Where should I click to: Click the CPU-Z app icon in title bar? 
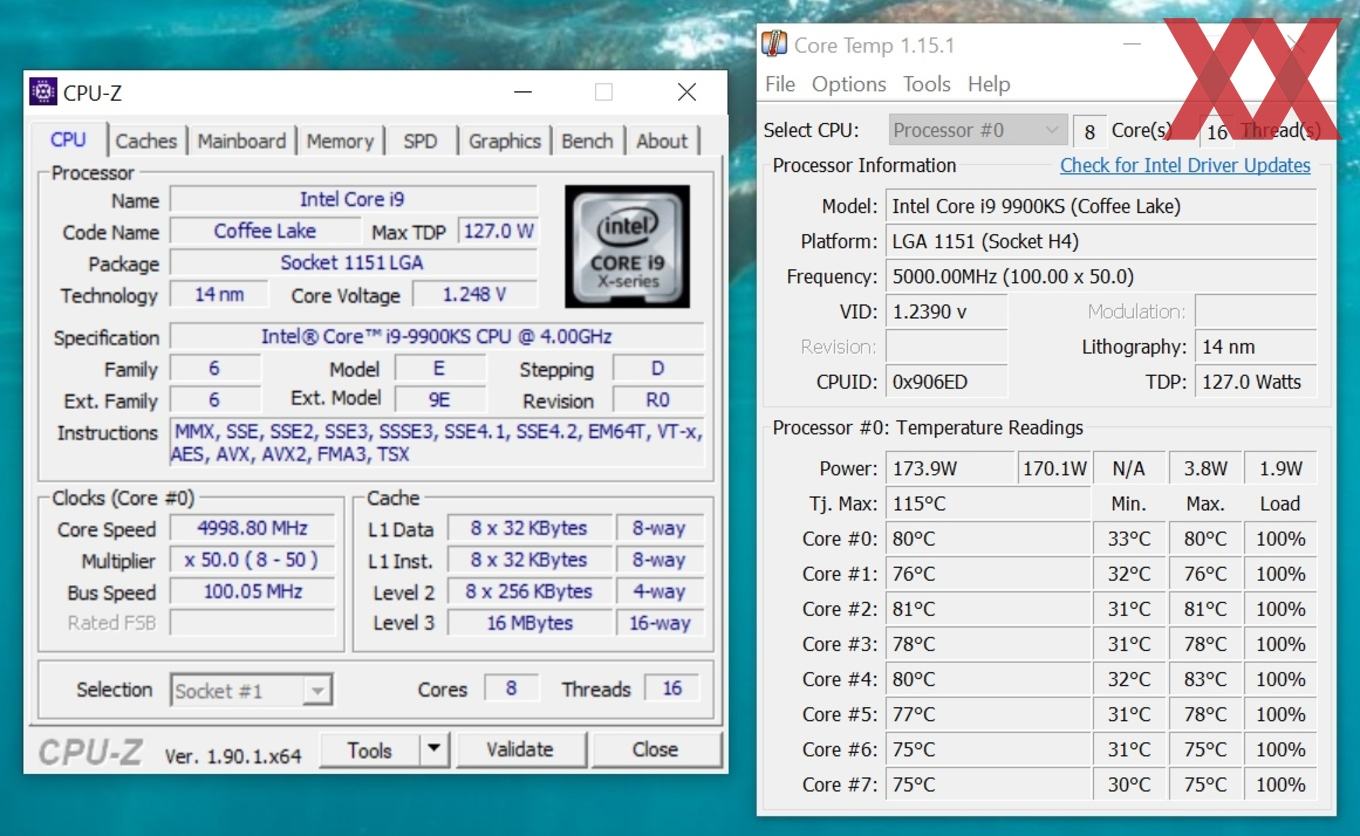(44, 92)
